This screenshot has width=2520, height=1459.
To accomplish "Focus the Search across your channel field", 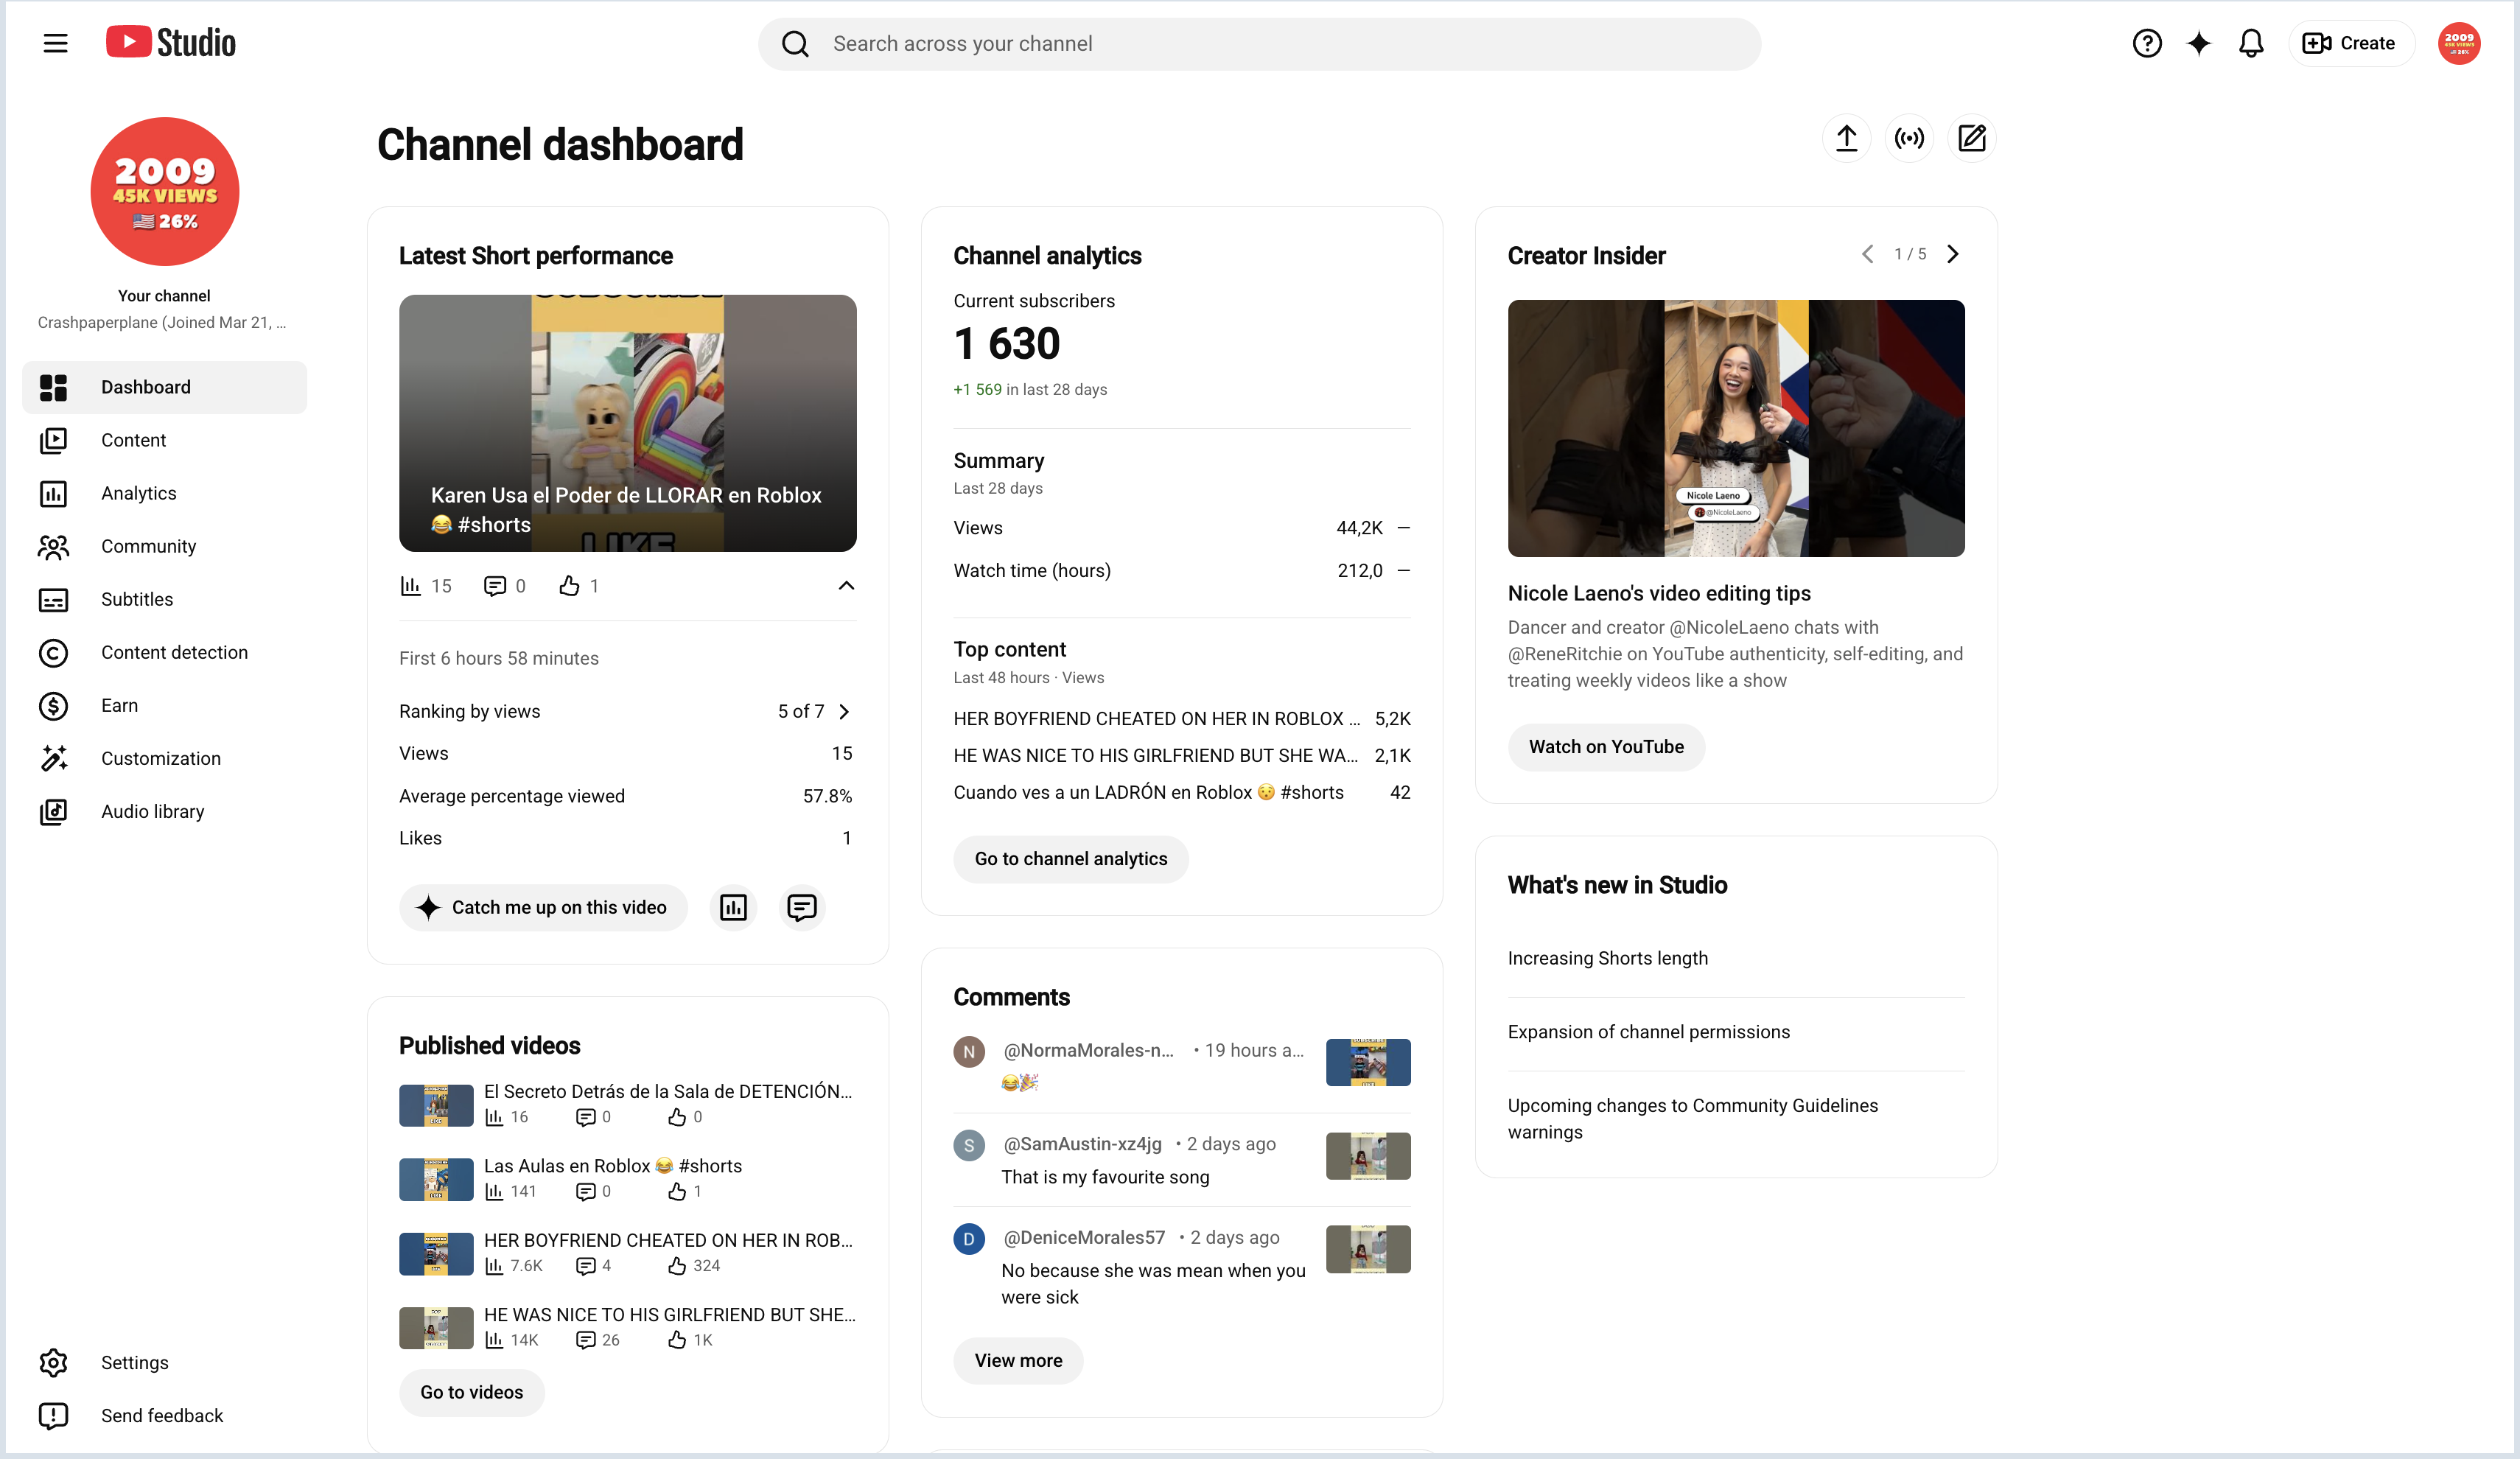I will click(1259, 43).
